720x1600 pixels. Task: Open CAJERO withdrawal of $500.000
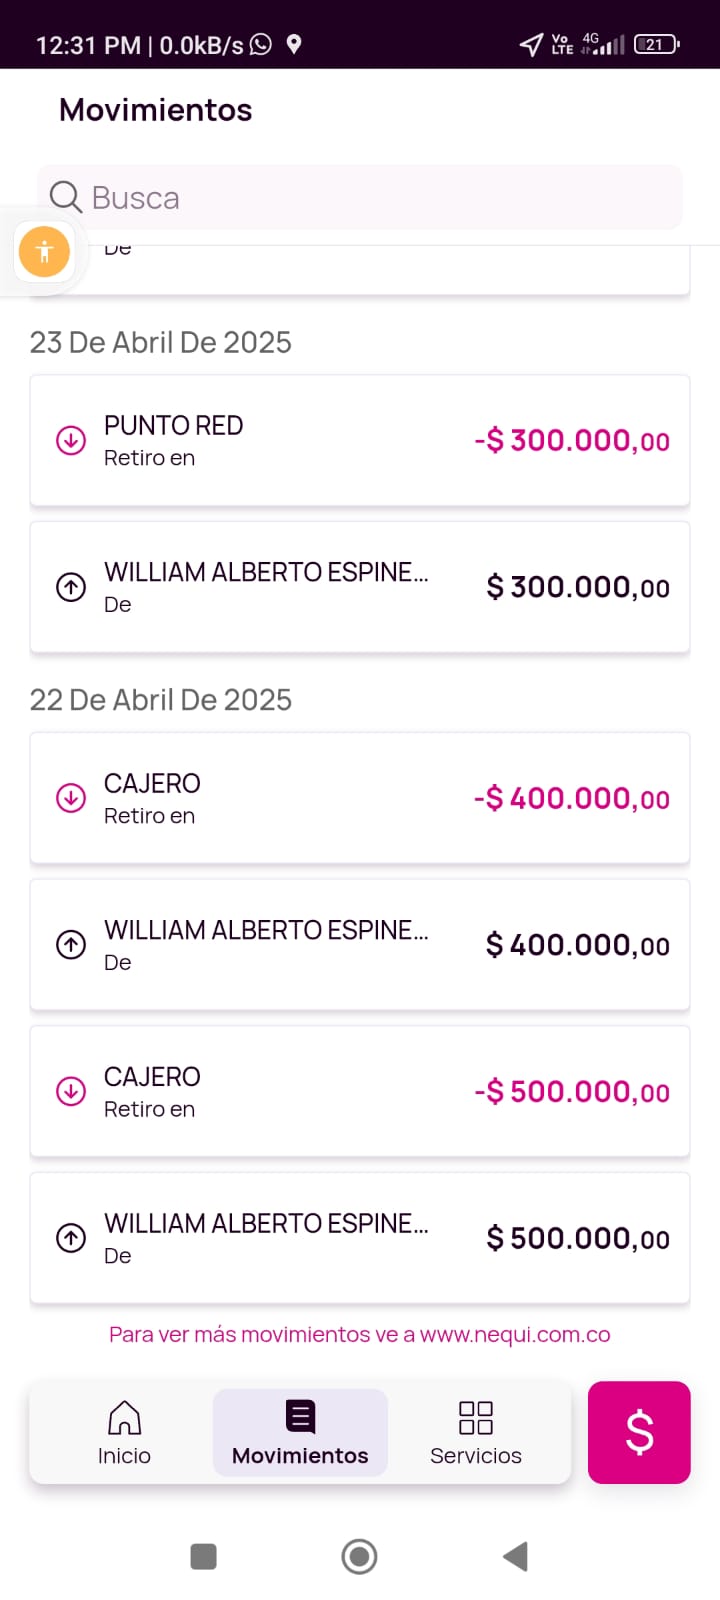[360, 1091]
